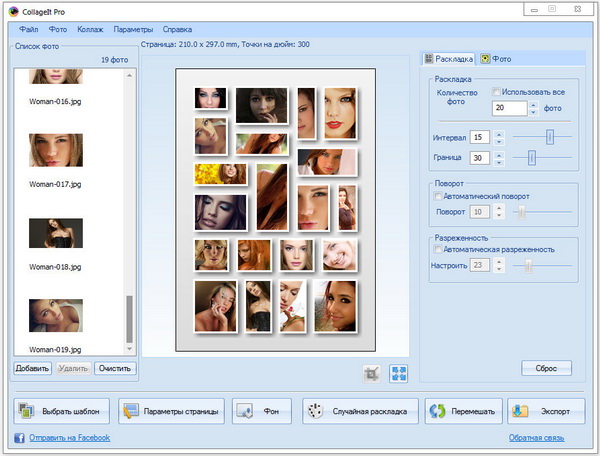
Task: Click the Интервал slider handle
Action: pos(549,136)
